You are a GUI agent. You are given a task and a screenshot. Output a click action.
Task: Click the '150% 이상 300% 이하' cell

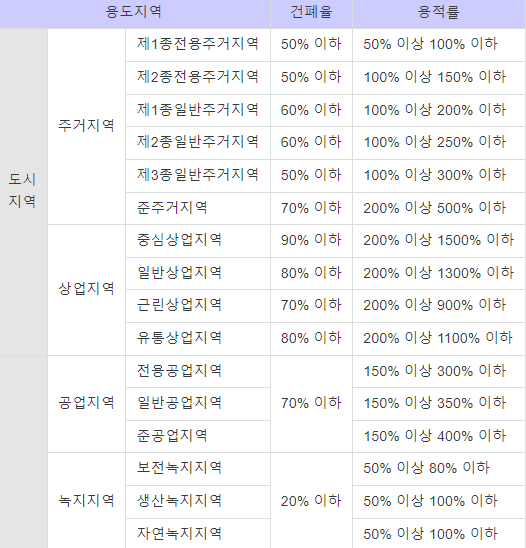[x=439, y=371]
